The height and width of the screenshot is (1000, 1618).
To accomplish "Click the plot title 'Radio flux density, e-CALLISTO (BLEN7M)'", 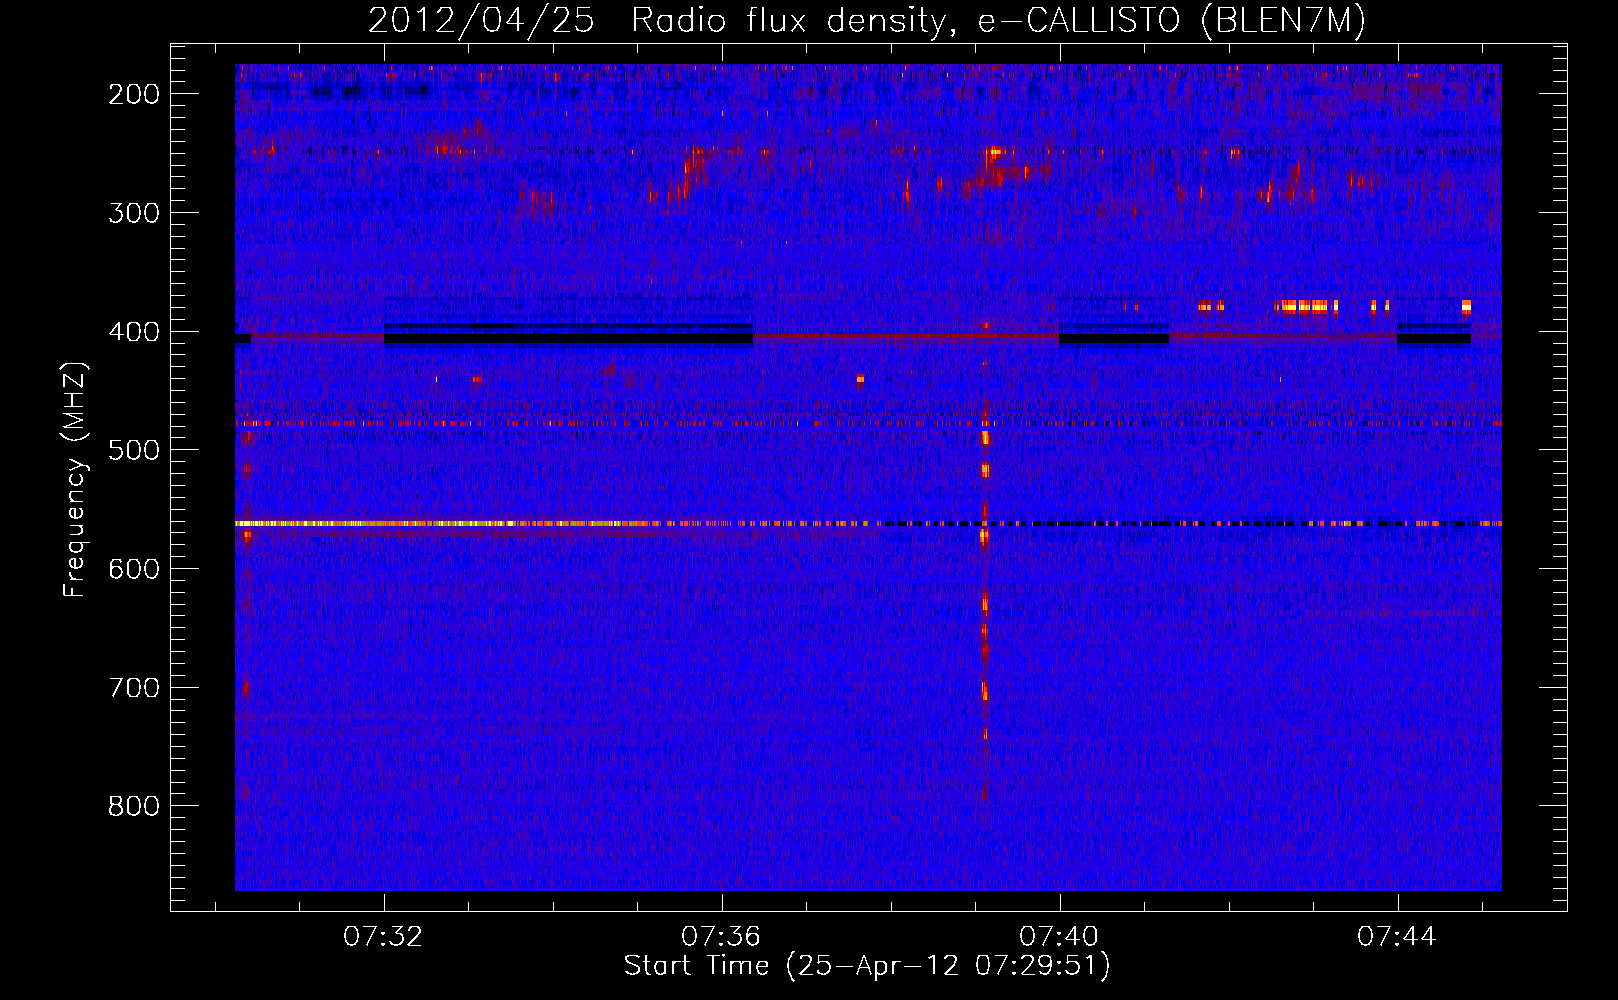I will click(998, 21).
